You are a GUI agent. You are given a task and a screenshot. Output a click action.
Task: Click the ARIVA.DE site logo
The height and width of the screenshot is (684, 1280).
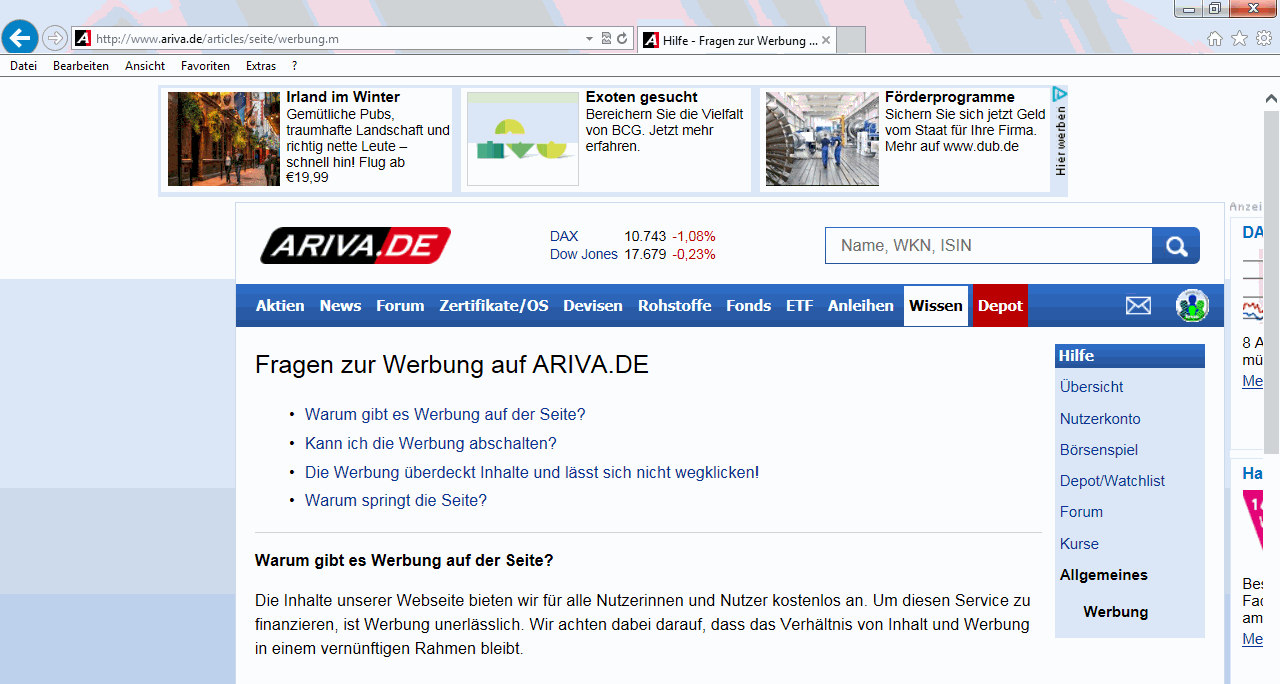(x=355, y=245)
